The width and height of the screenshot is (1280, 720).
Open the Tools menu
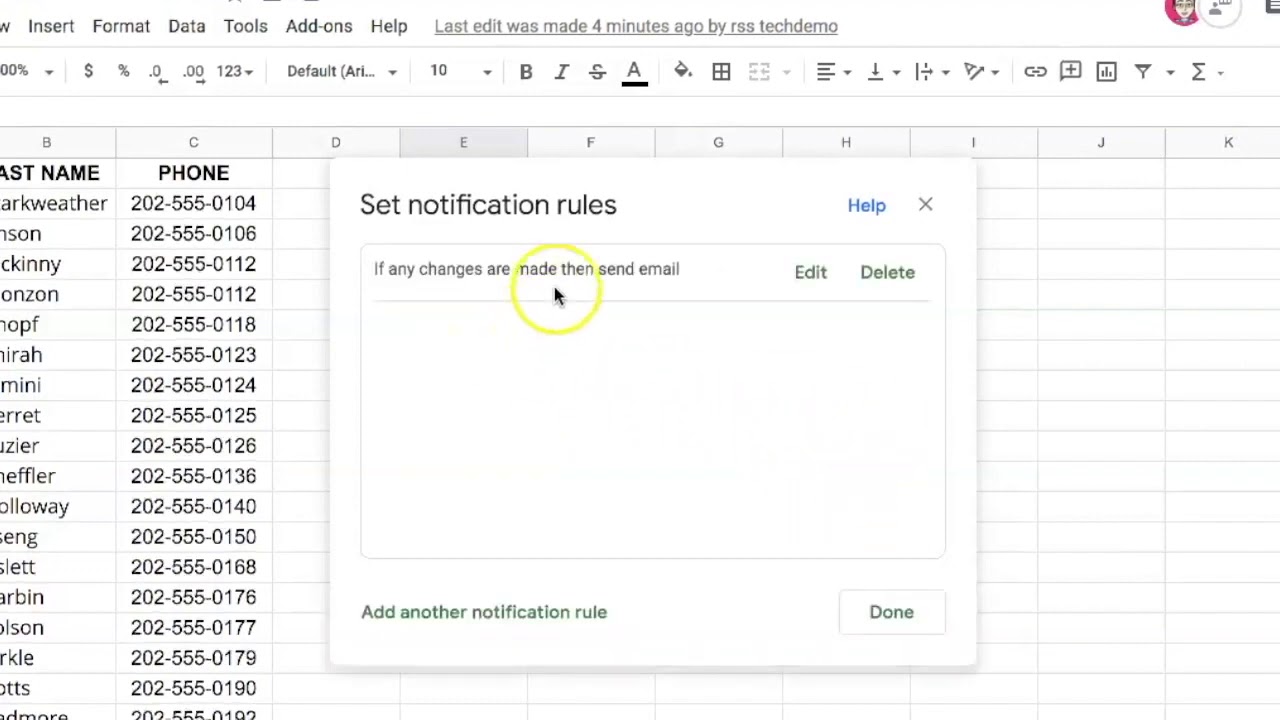coord(245,26)
